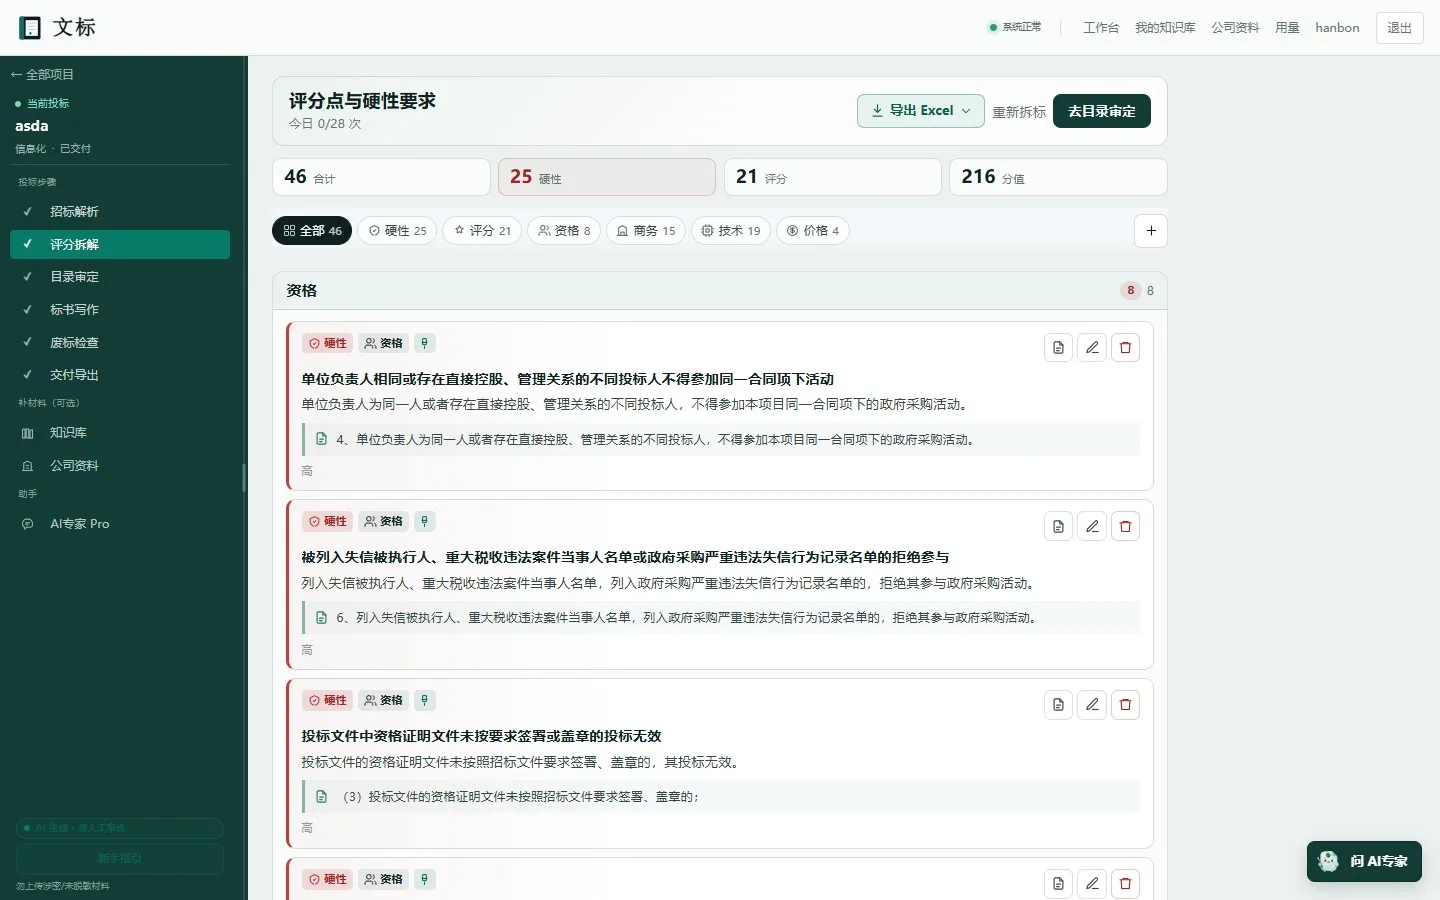1440x900 pixels.
Task: Click the 资格 tag on 被列入失信被执行人 card
Action: pyautogui.click(x=383, y=521)
